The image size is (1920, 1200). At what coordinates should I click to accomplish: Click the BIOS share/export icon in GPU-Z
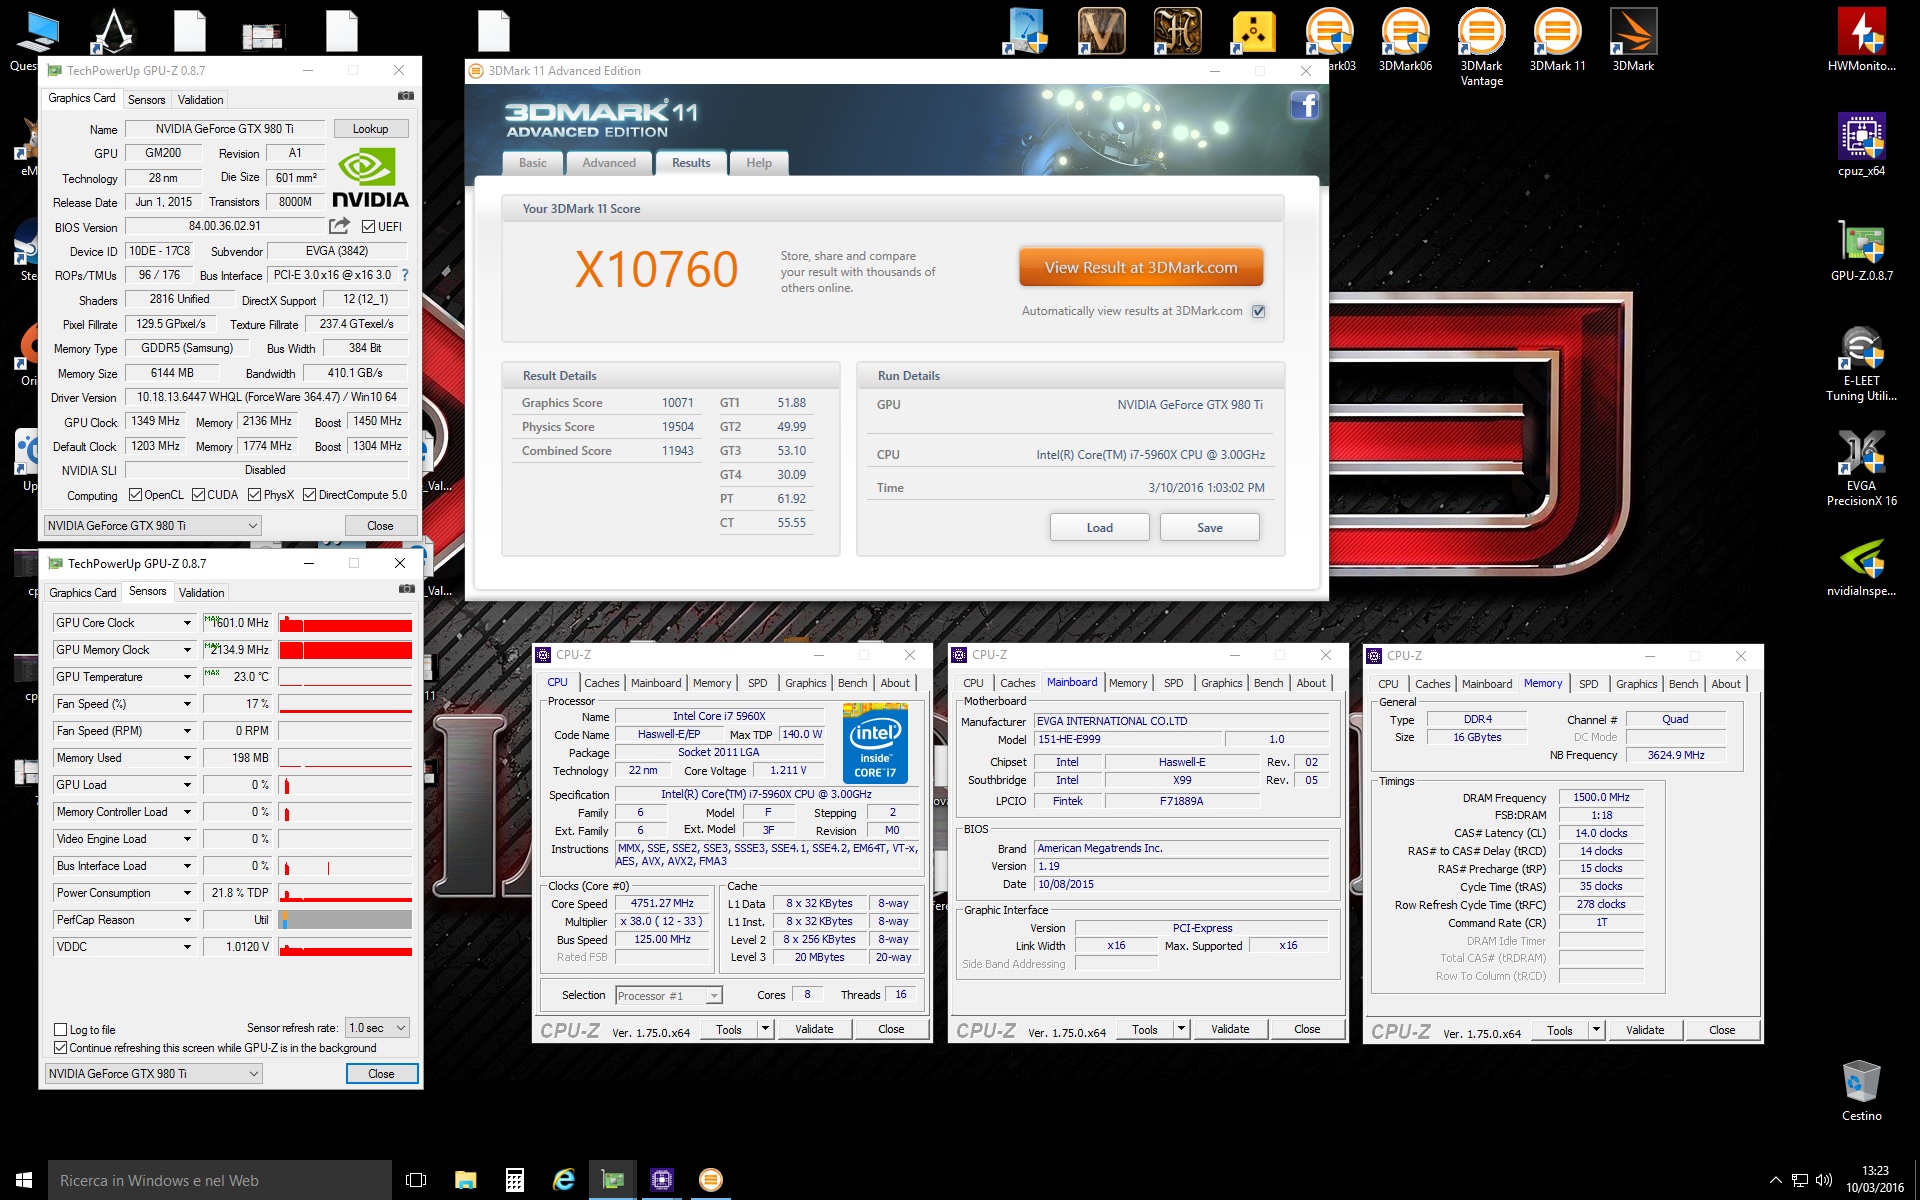pos(340,226)
